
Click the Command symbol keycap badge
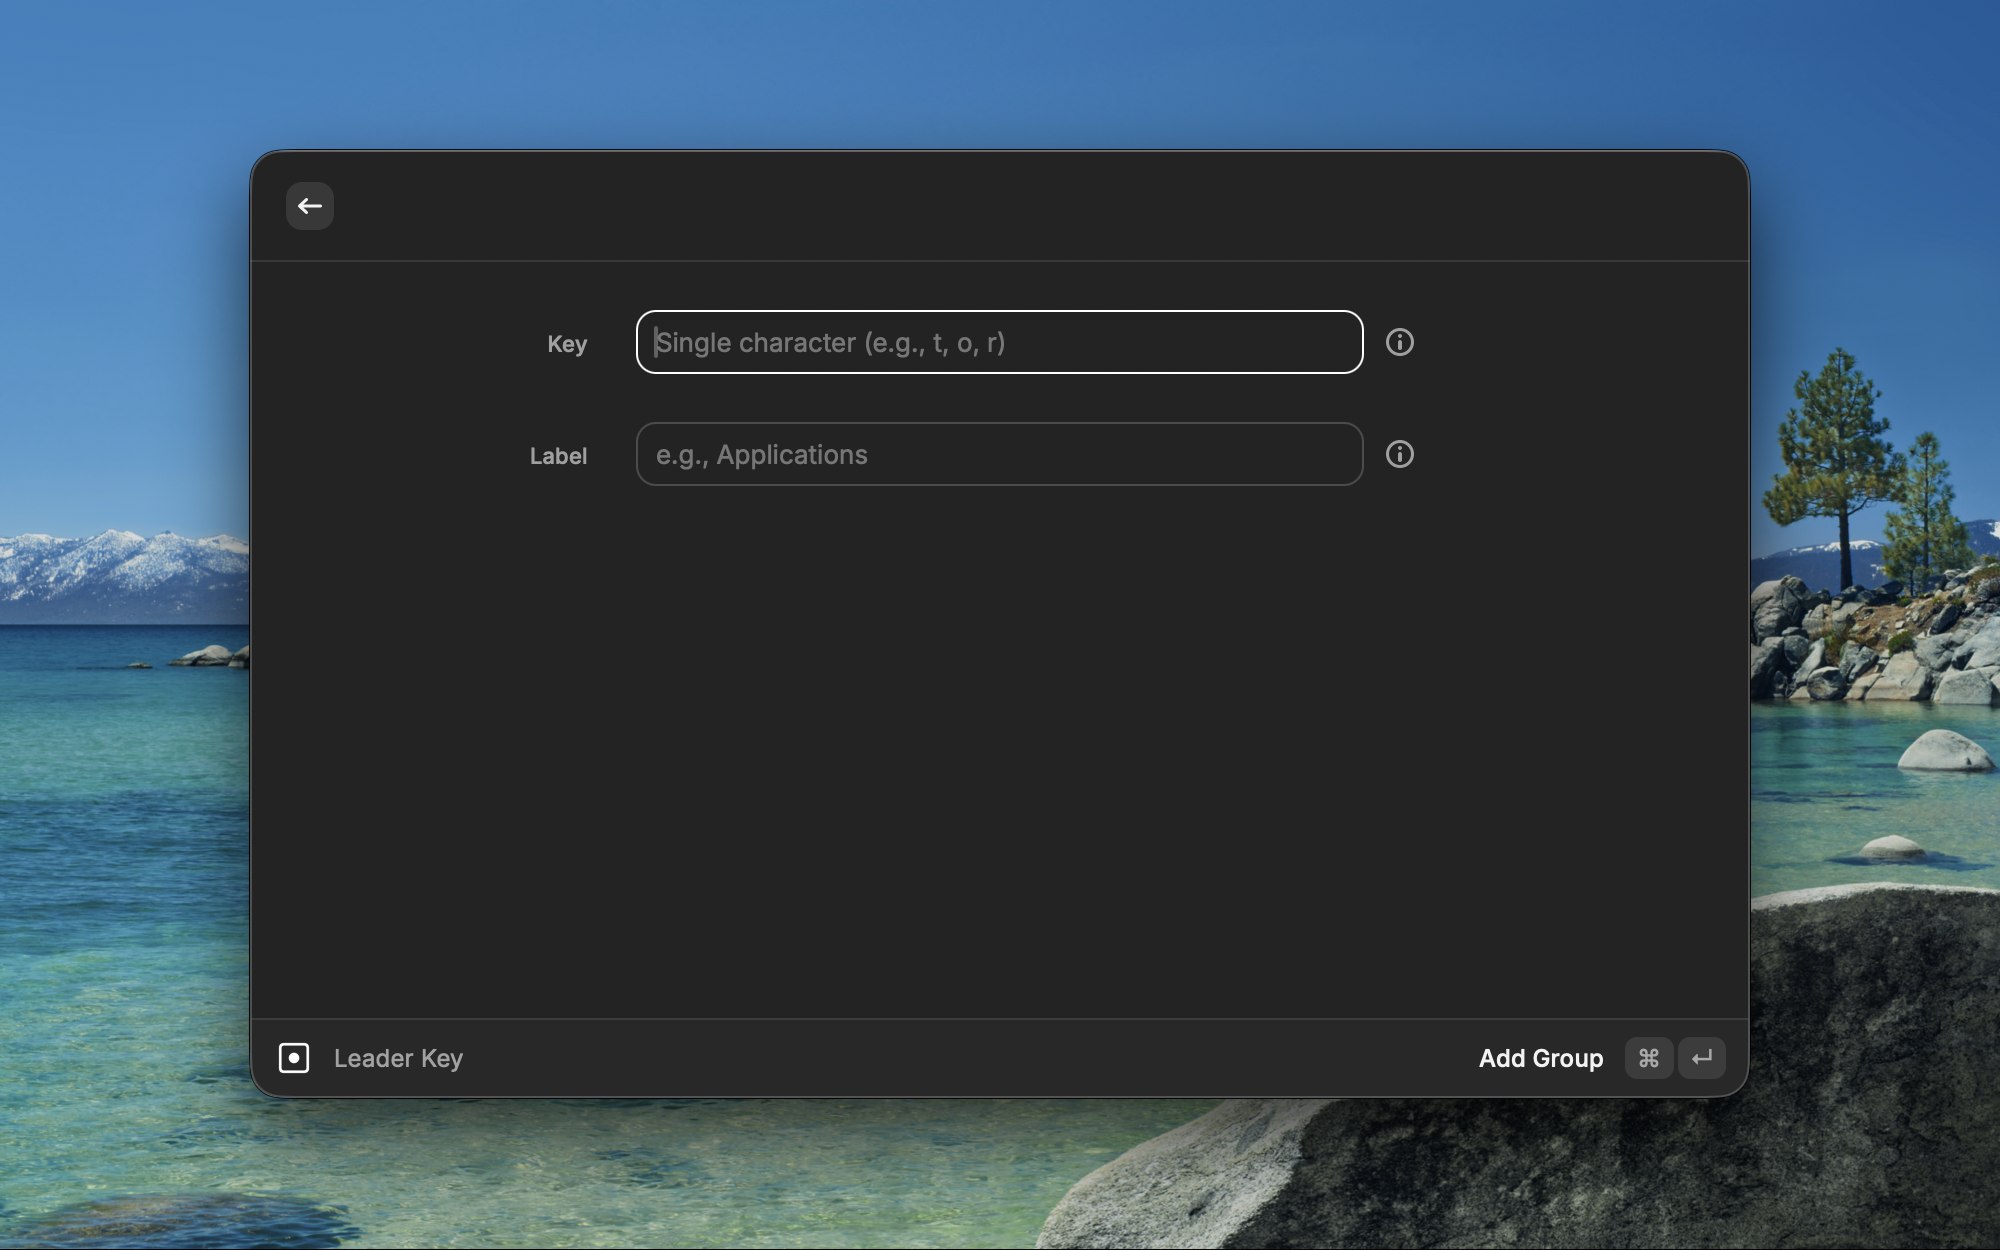coord(1649,1058)
